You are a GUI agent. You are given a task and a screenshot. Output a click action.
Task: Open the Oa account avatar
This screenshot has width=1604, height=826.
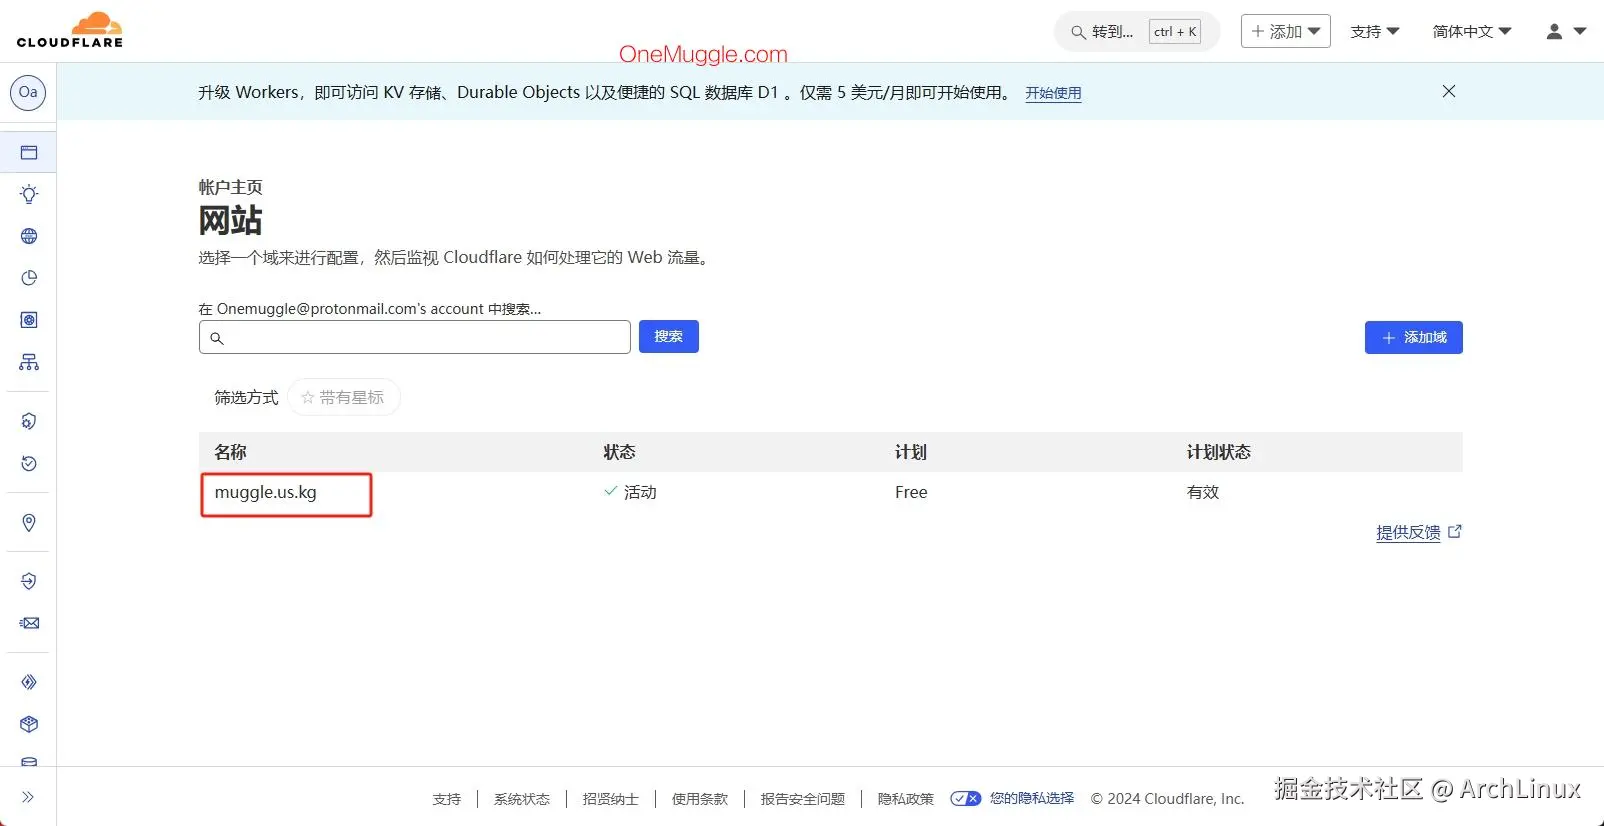tap(28, 92)
